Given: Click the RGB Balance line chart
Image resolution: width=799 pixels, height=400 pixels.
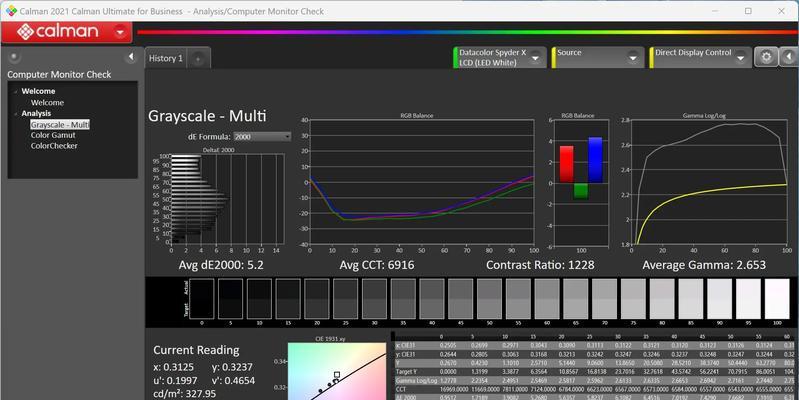Looking at the screenshot, I should [421, 182].
